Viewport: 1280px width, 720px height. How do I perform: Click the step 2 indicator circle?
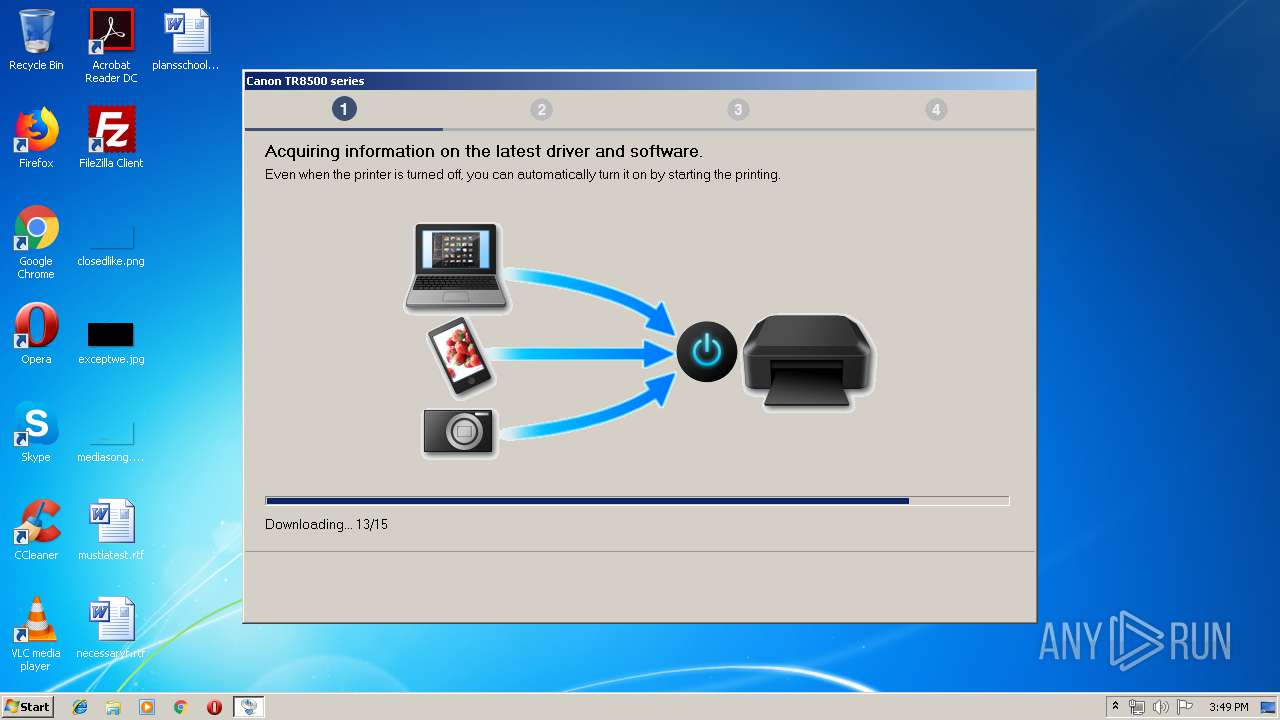(x=541, y=110)
